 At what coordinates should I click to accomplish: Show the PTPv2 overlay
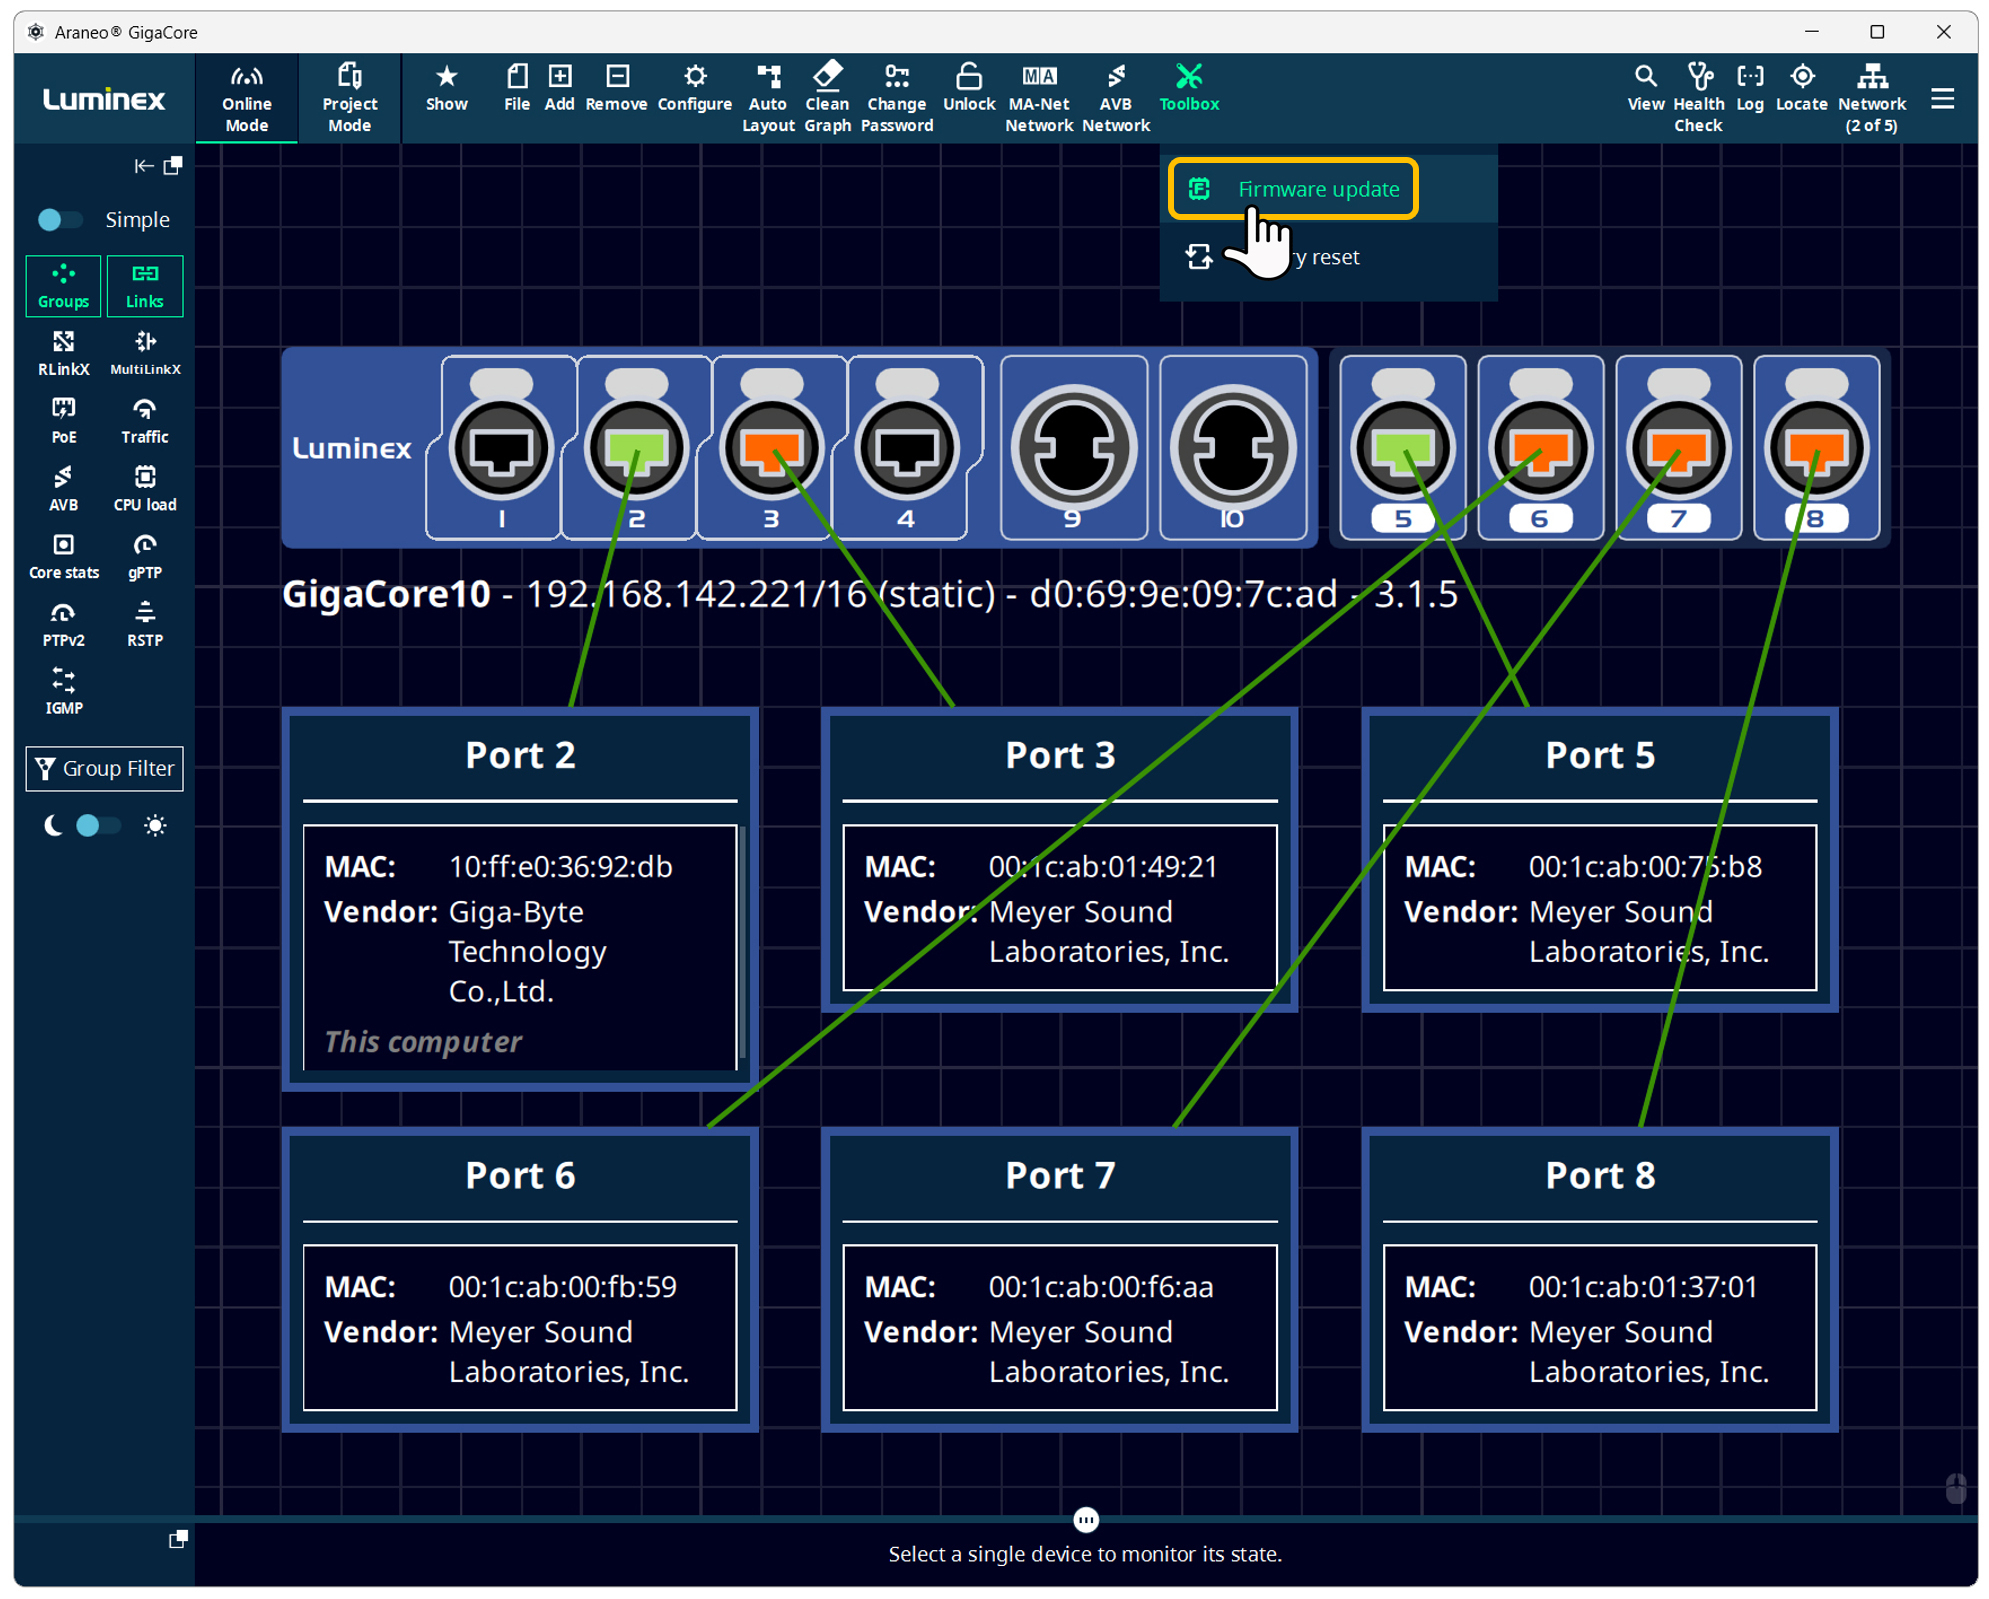pos(63,625)
